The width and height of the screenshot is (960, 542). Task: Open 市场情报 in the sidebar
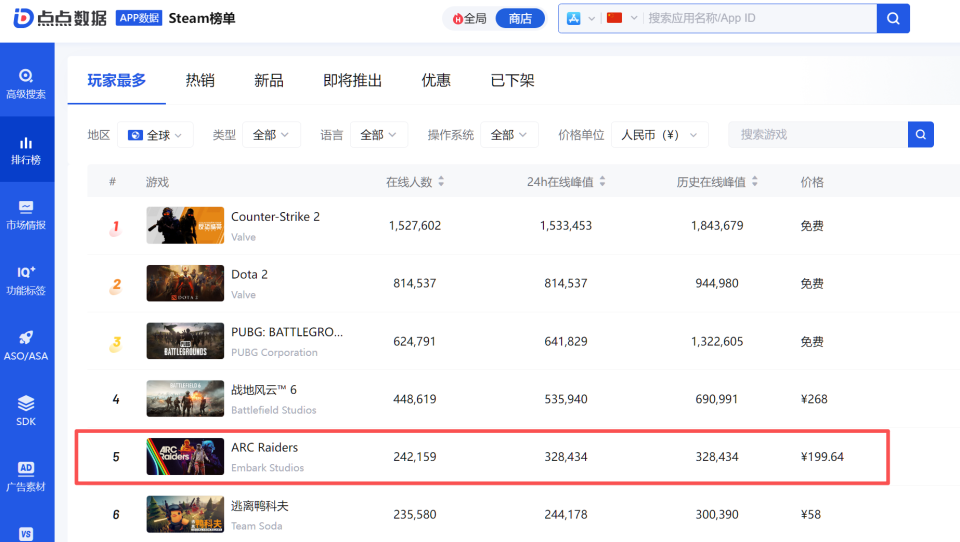(x=26, y=215)
